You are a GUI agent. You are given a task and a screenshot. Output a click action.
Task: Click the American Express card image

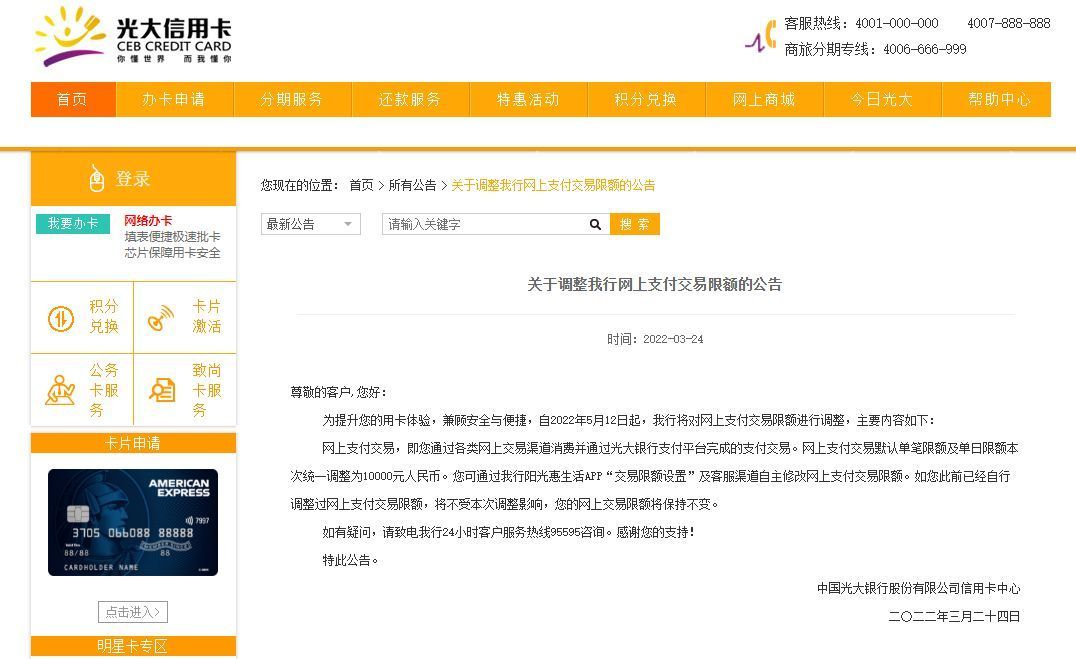(x=133, y=523)
